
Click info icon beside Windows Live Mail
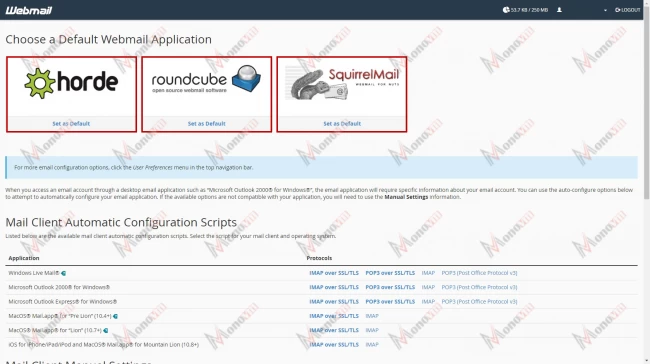[x=63, y=273]
